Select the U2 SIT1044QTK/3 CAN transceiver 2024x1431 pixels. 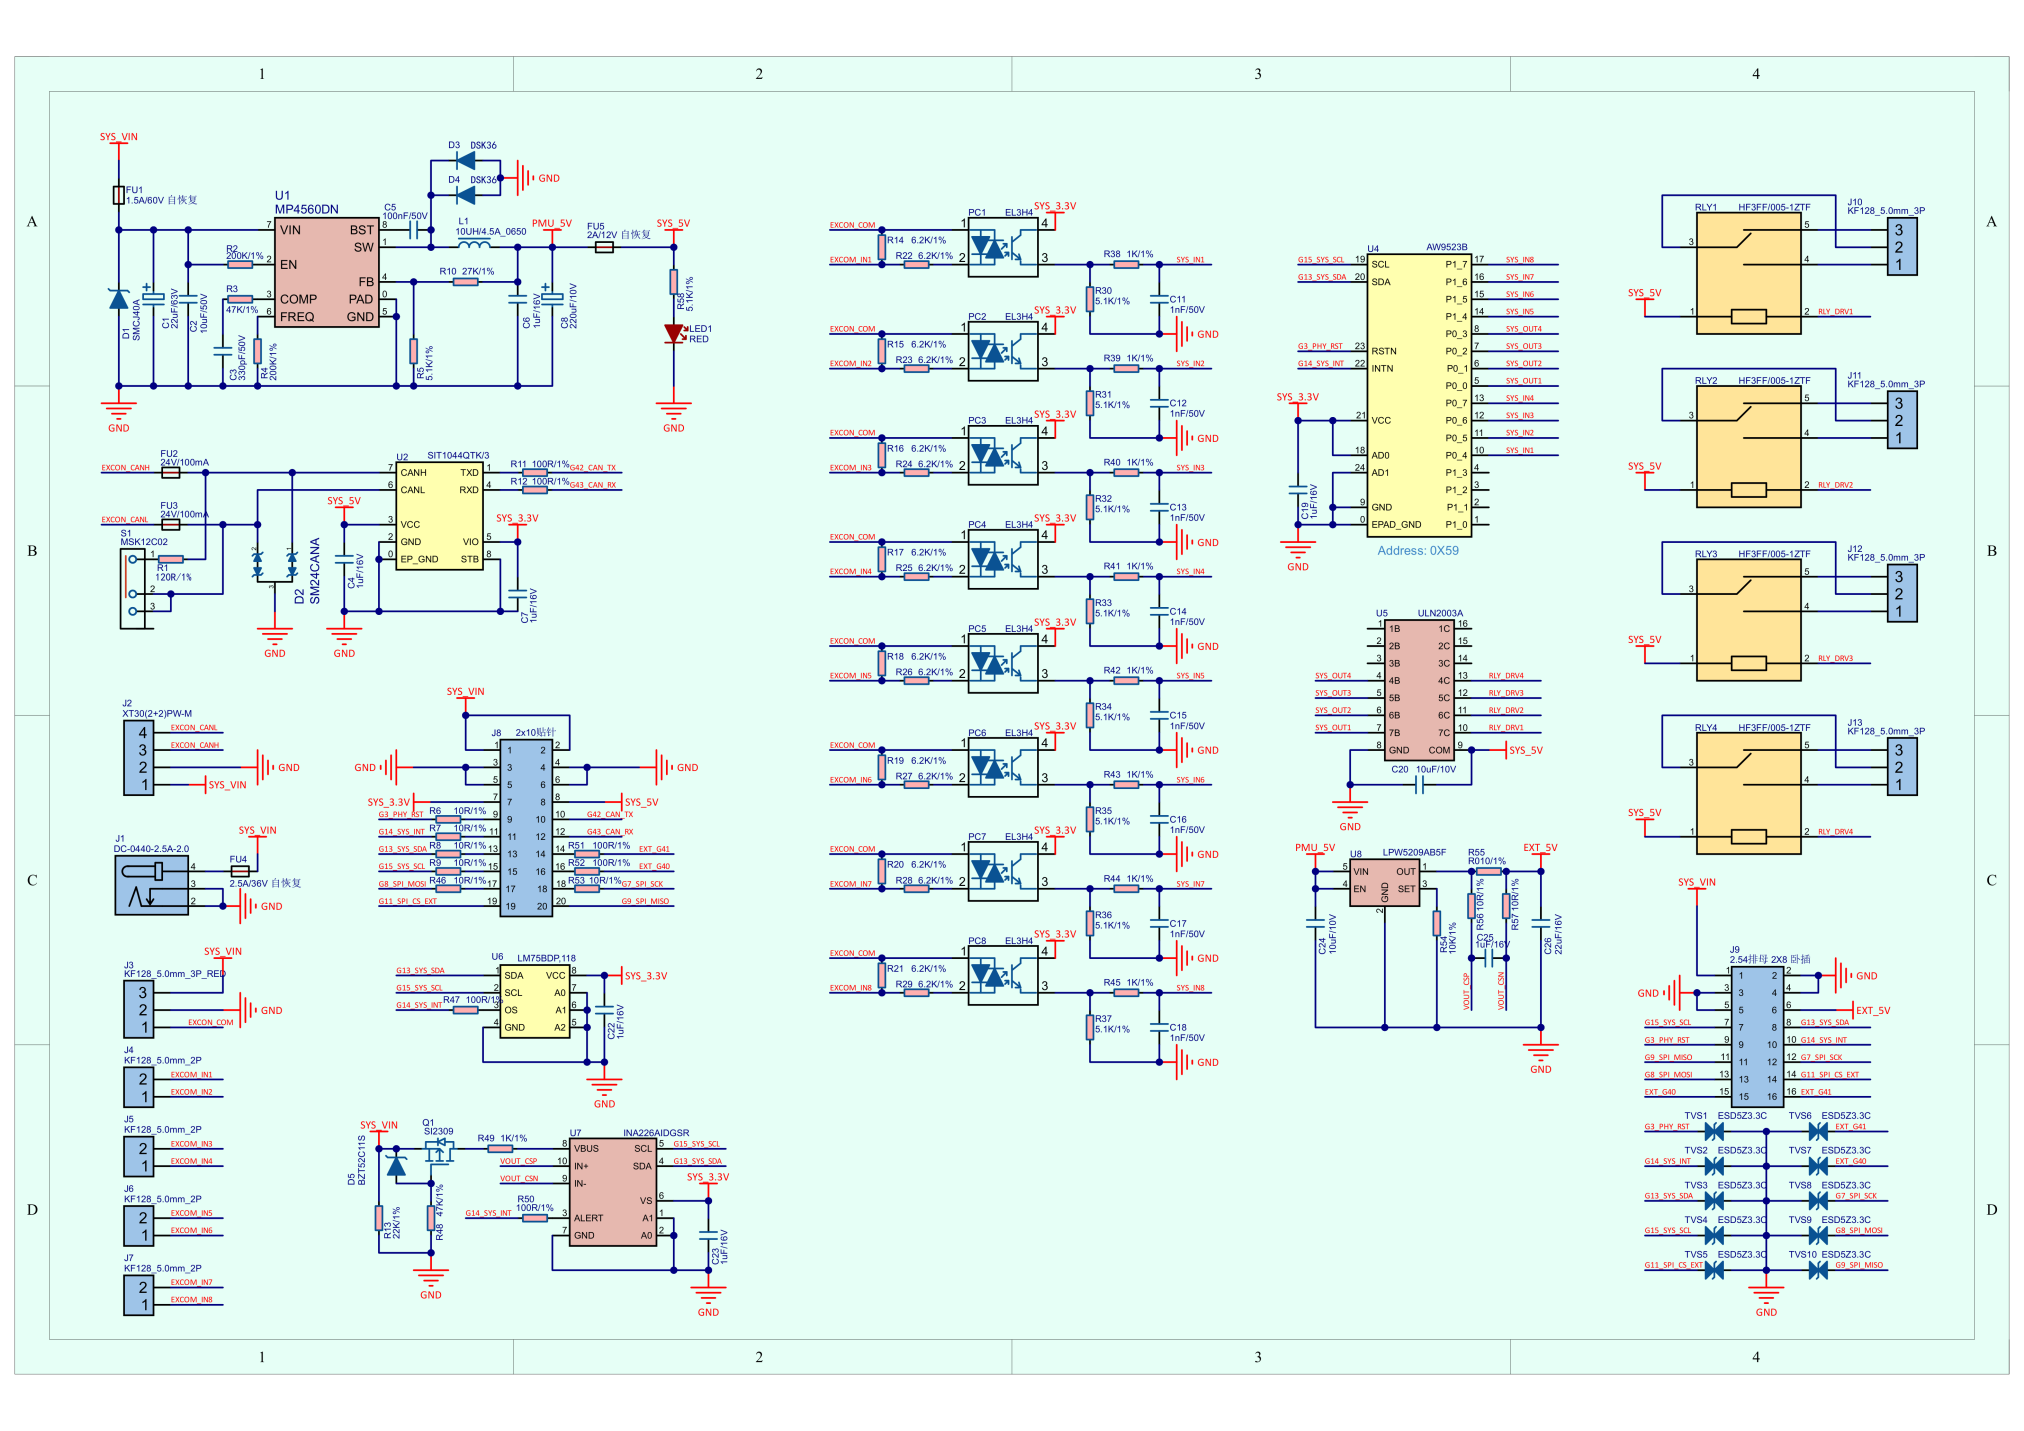[440, 515]
